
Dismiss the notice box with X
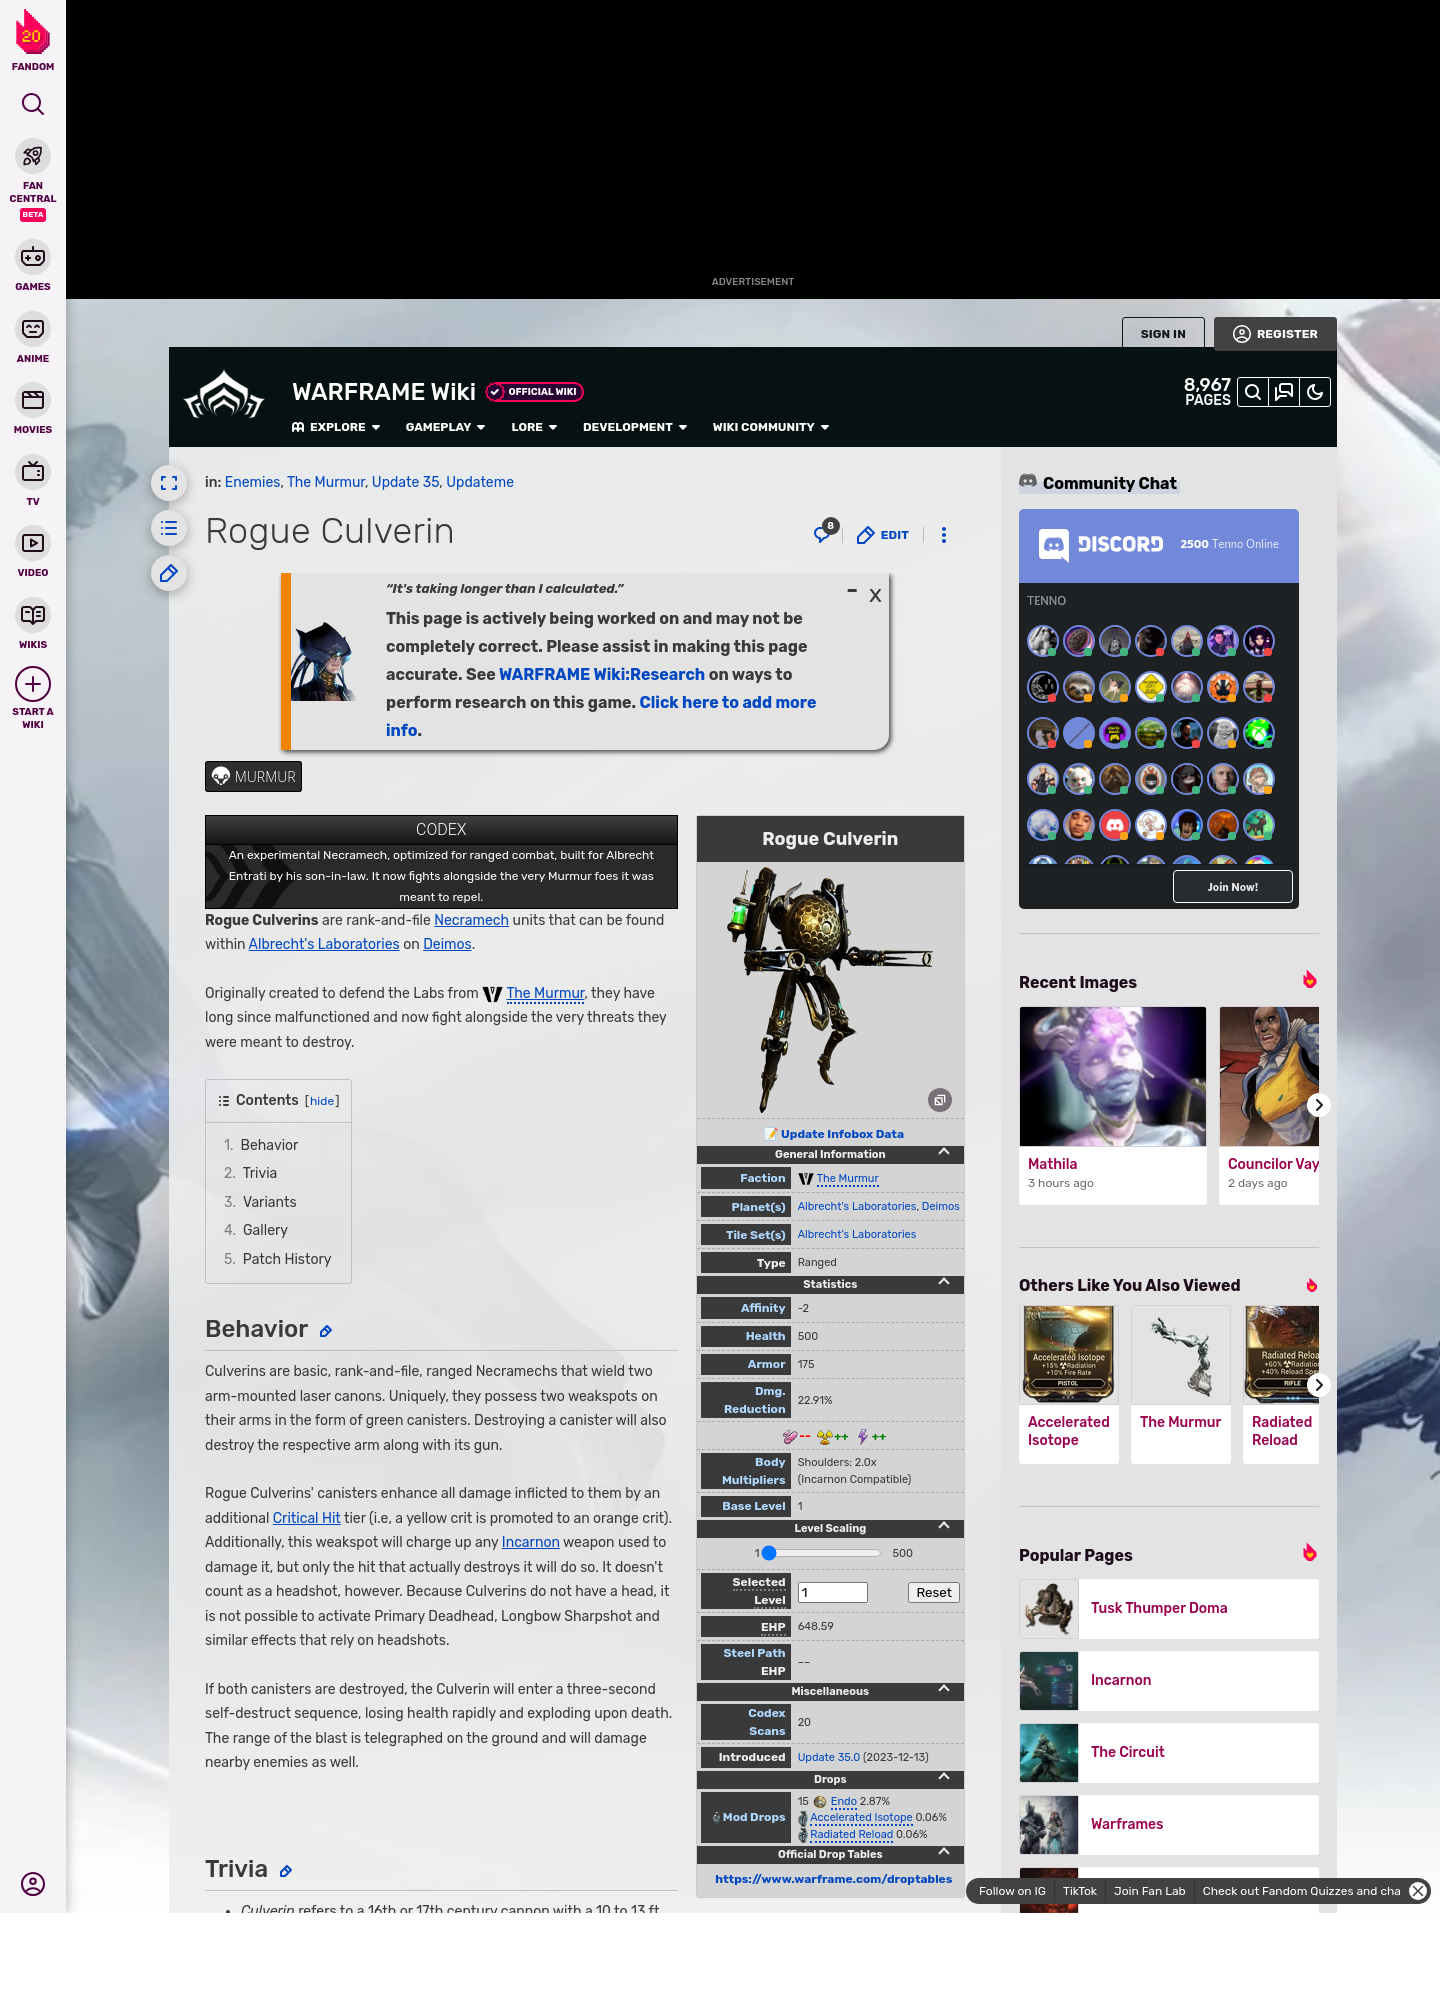(875, 596)
